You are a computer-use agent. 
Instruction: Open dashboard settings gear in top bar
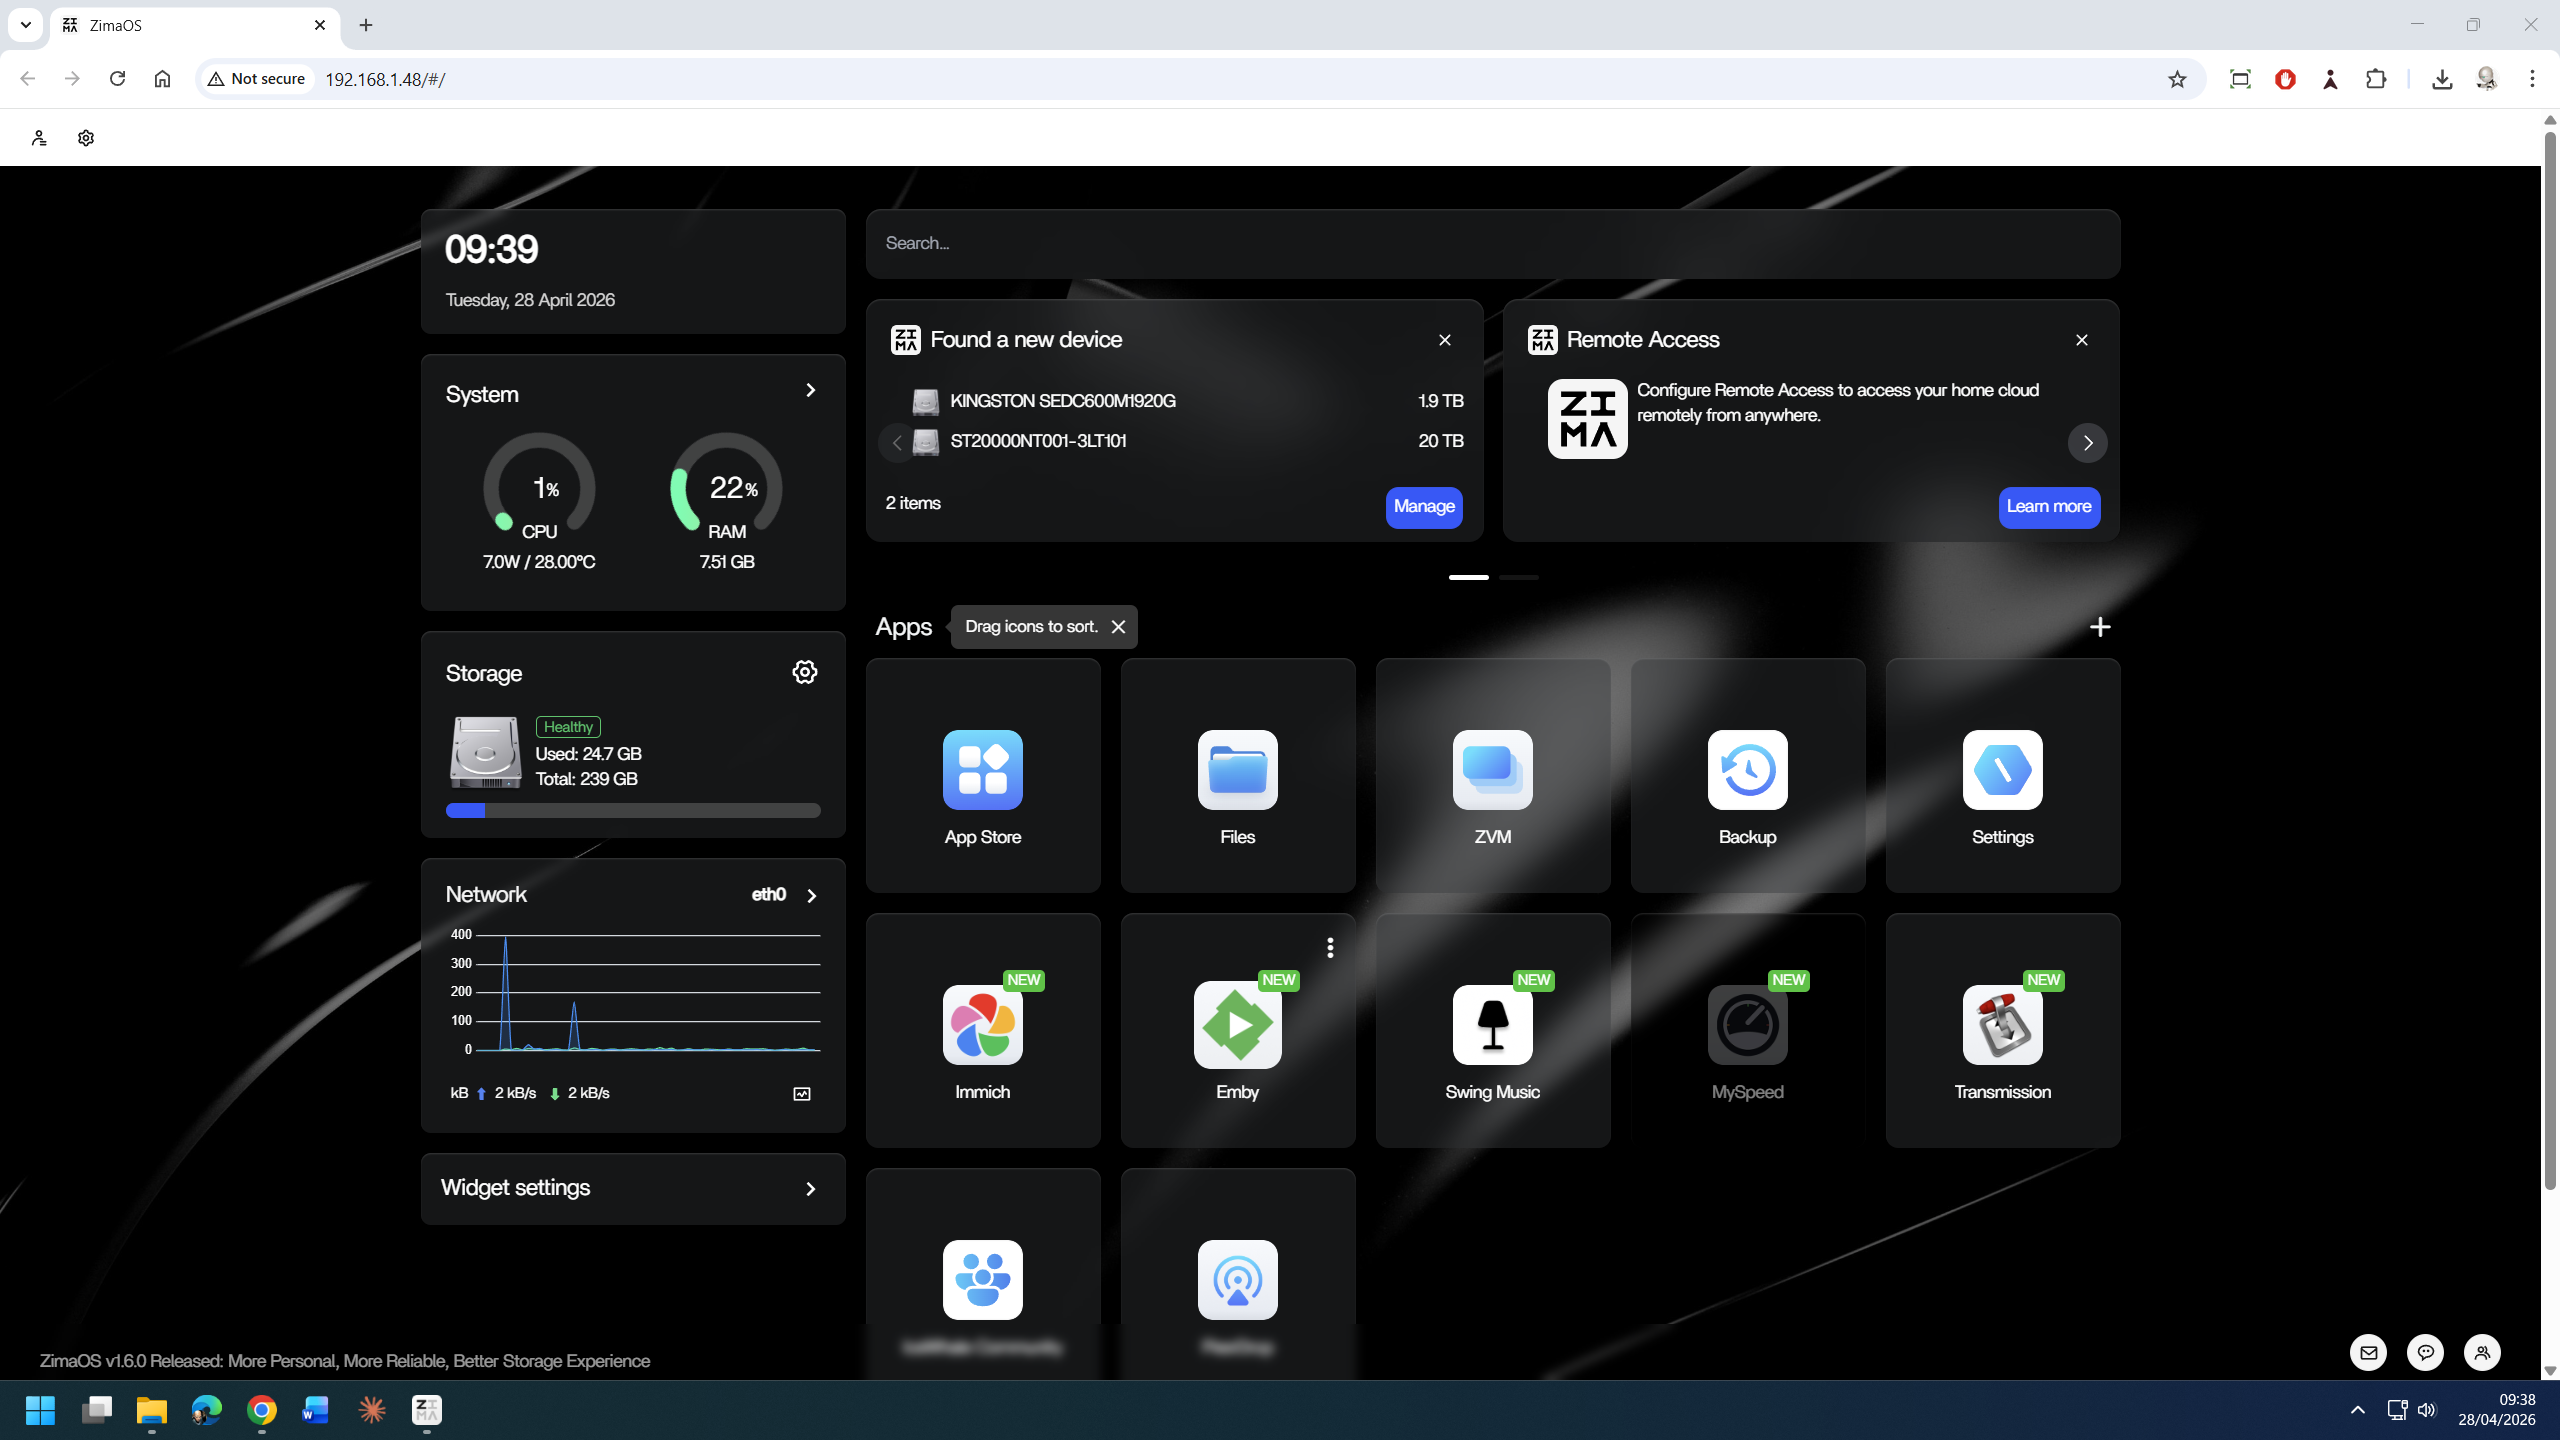point(86,138)
